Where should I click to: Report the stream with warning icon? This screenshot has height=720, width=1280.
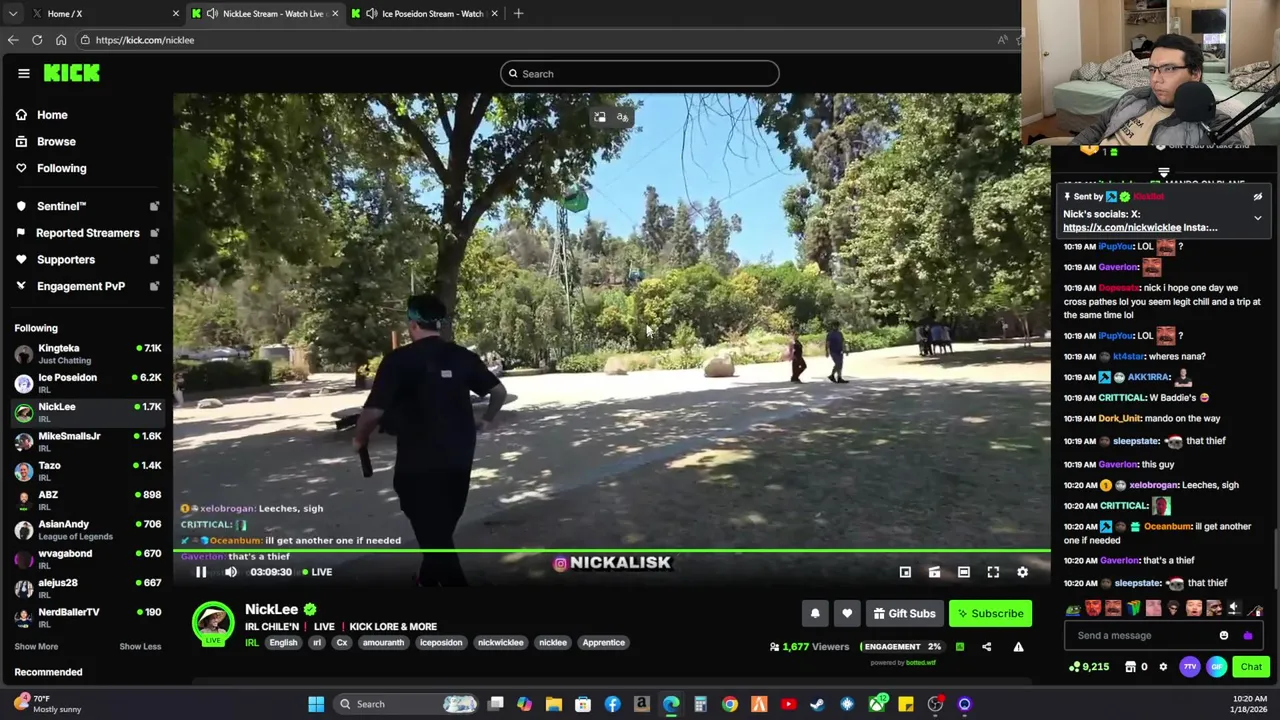tap(1018, 647)
